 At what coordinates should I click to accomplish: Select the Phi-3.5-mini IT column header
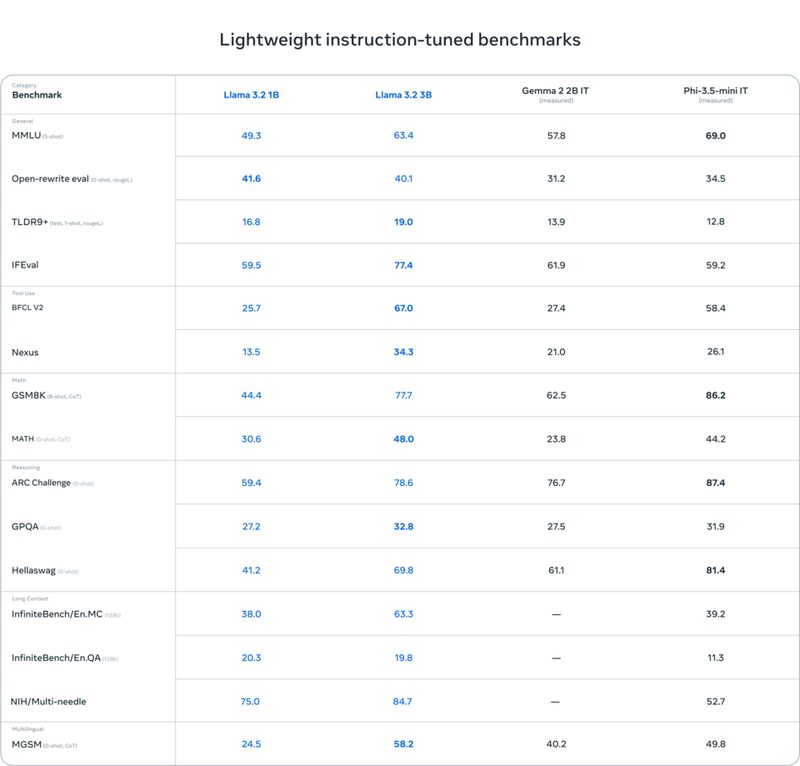point(715,91)
